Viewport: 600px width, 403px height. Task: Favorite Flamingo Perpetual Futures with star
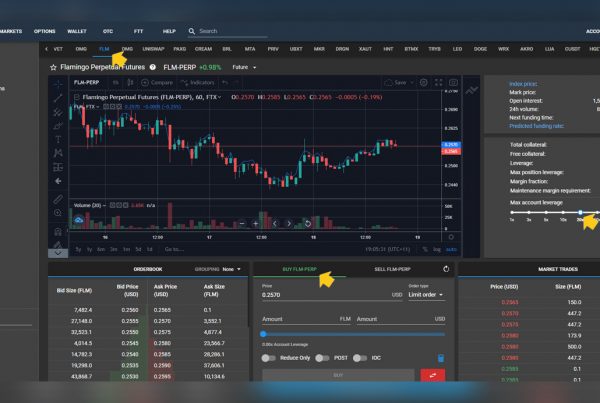click(x=53, y=68)
